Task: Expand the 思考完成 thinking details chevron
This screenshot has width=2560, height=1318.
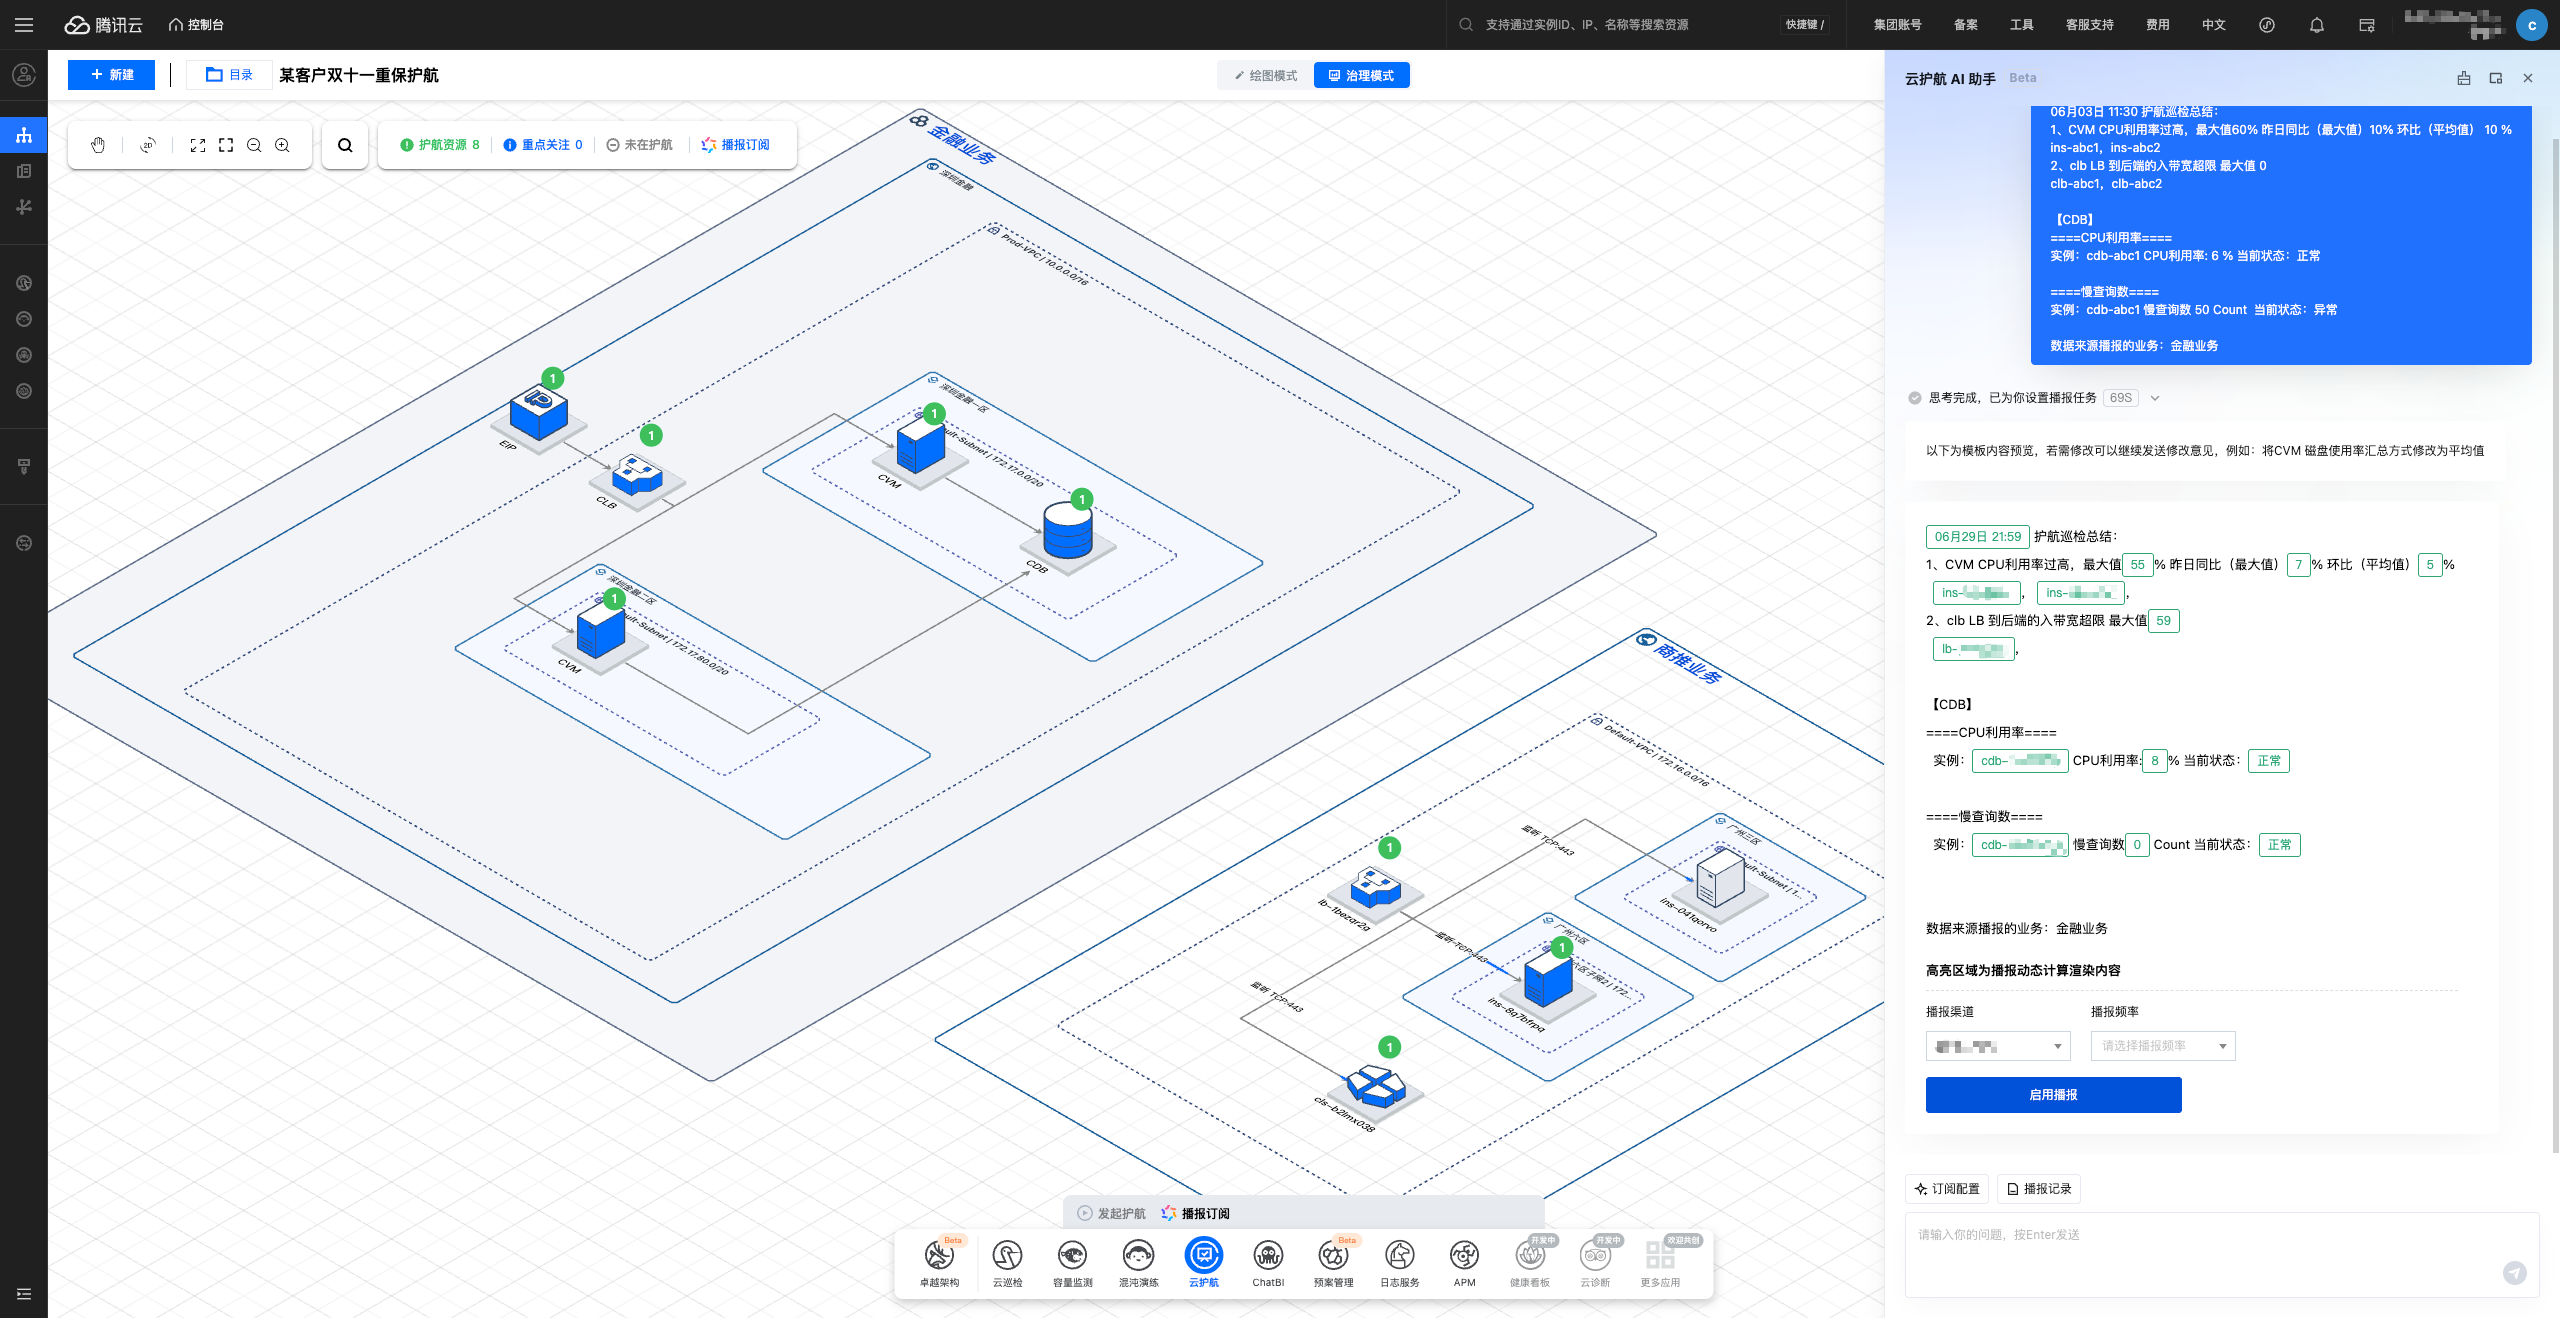Action: point(2155,398)
